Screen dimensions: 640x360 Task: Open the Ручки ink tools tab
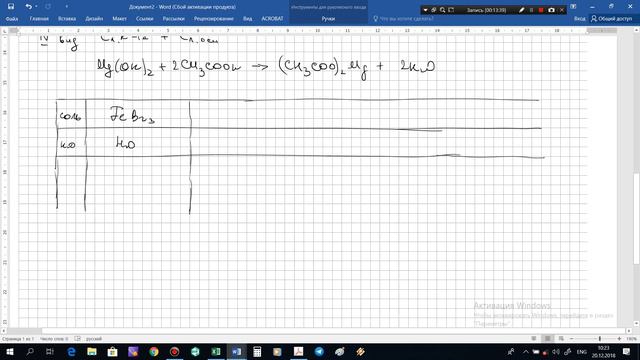click(x=328, y=18)
